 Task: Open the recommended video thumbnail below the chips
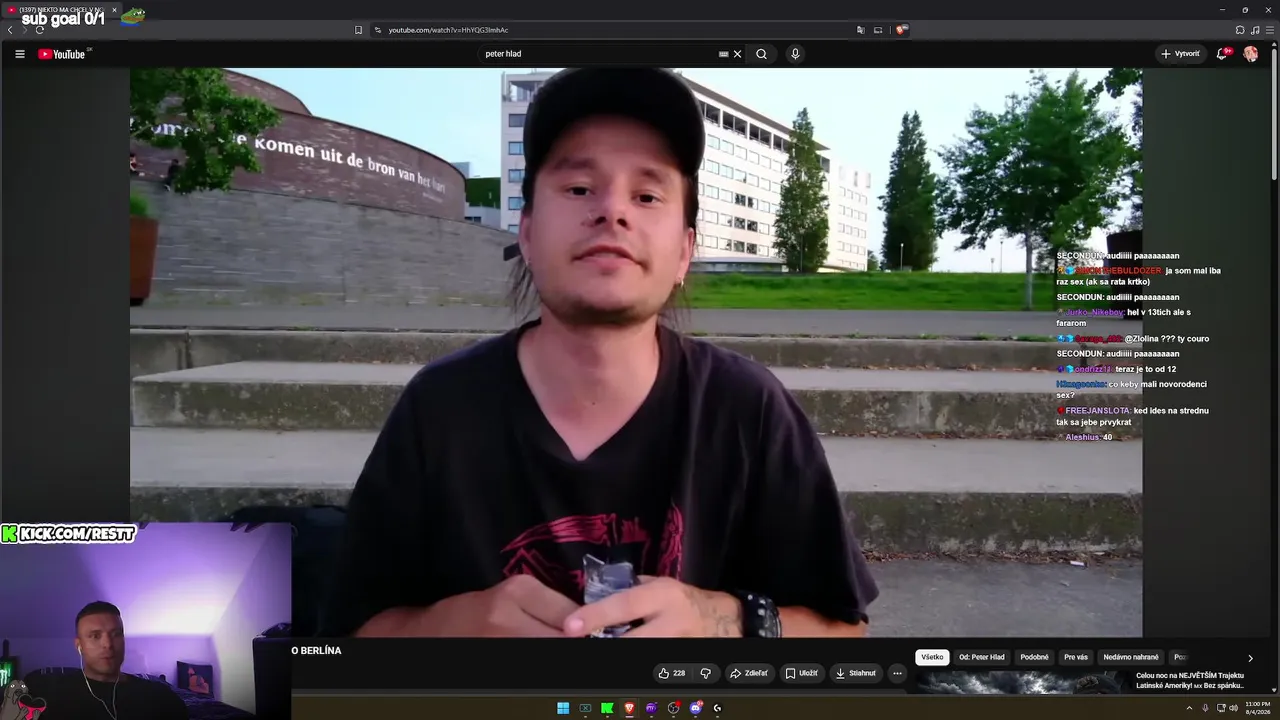click(x=1022, y=682)
